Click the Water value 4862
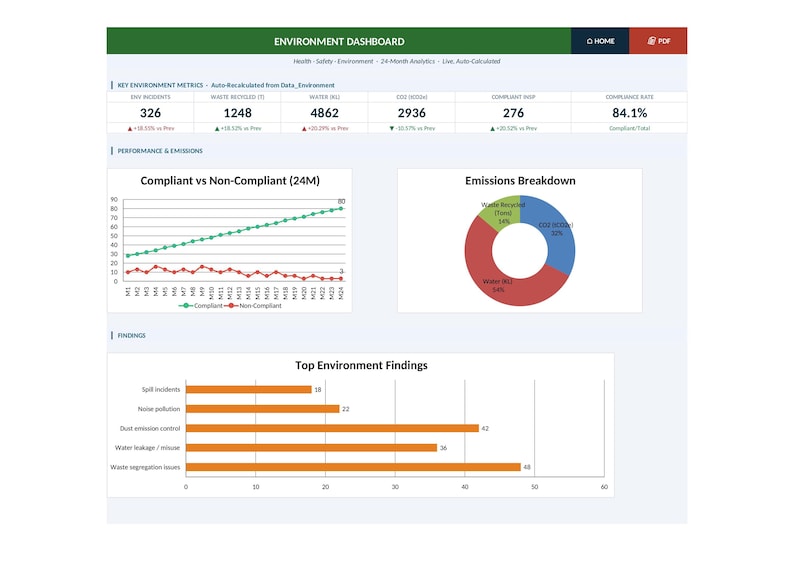Viewport: 794px width, 562px height. tap(325, 113)
